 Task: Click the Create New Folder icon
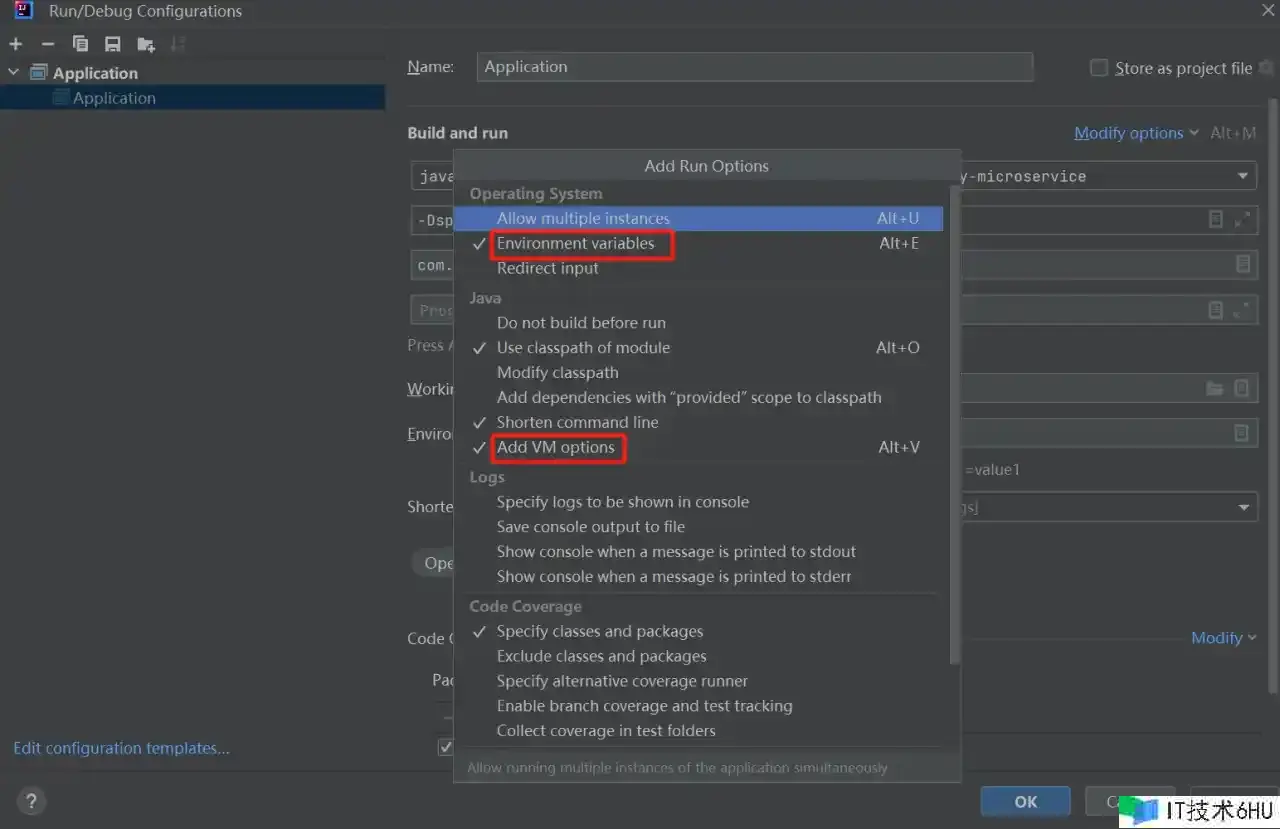click(x=146, y=44)
